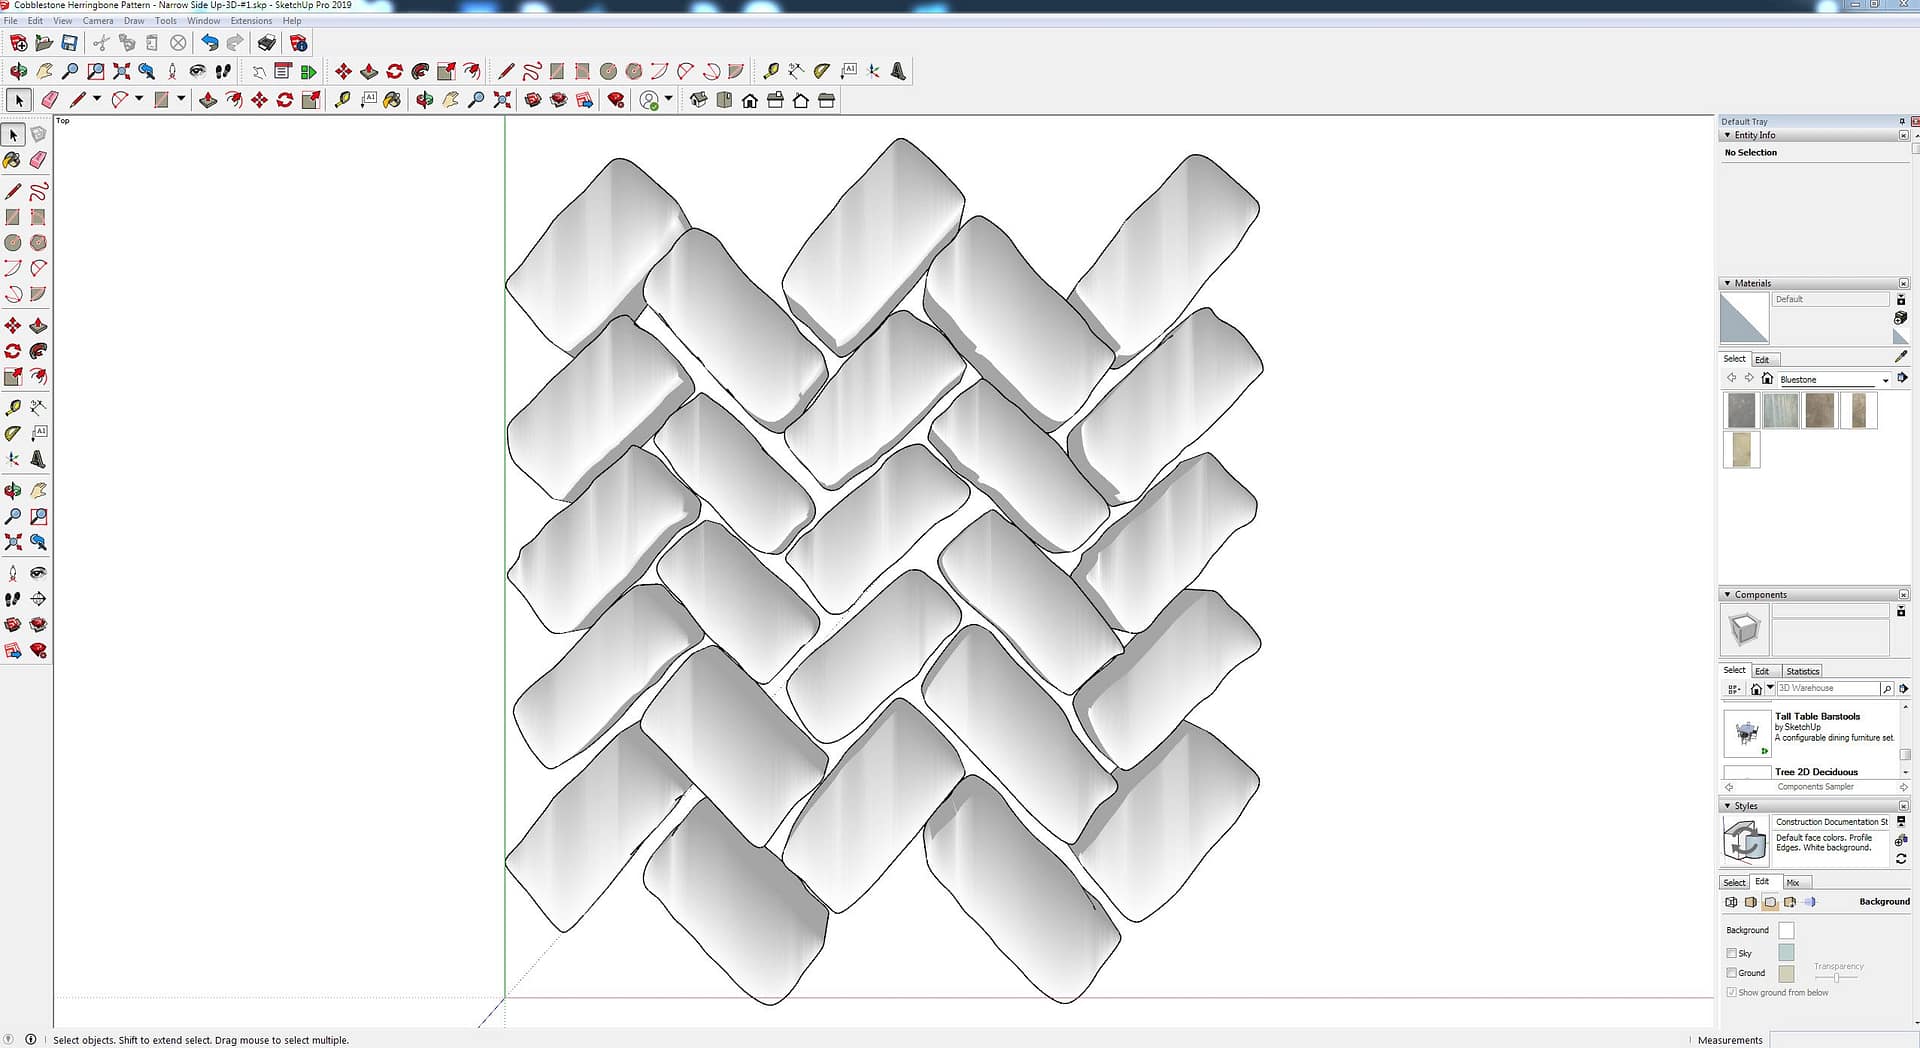Open the Extensions menu
The image size is (1920, 1048).
coord(251,20)
